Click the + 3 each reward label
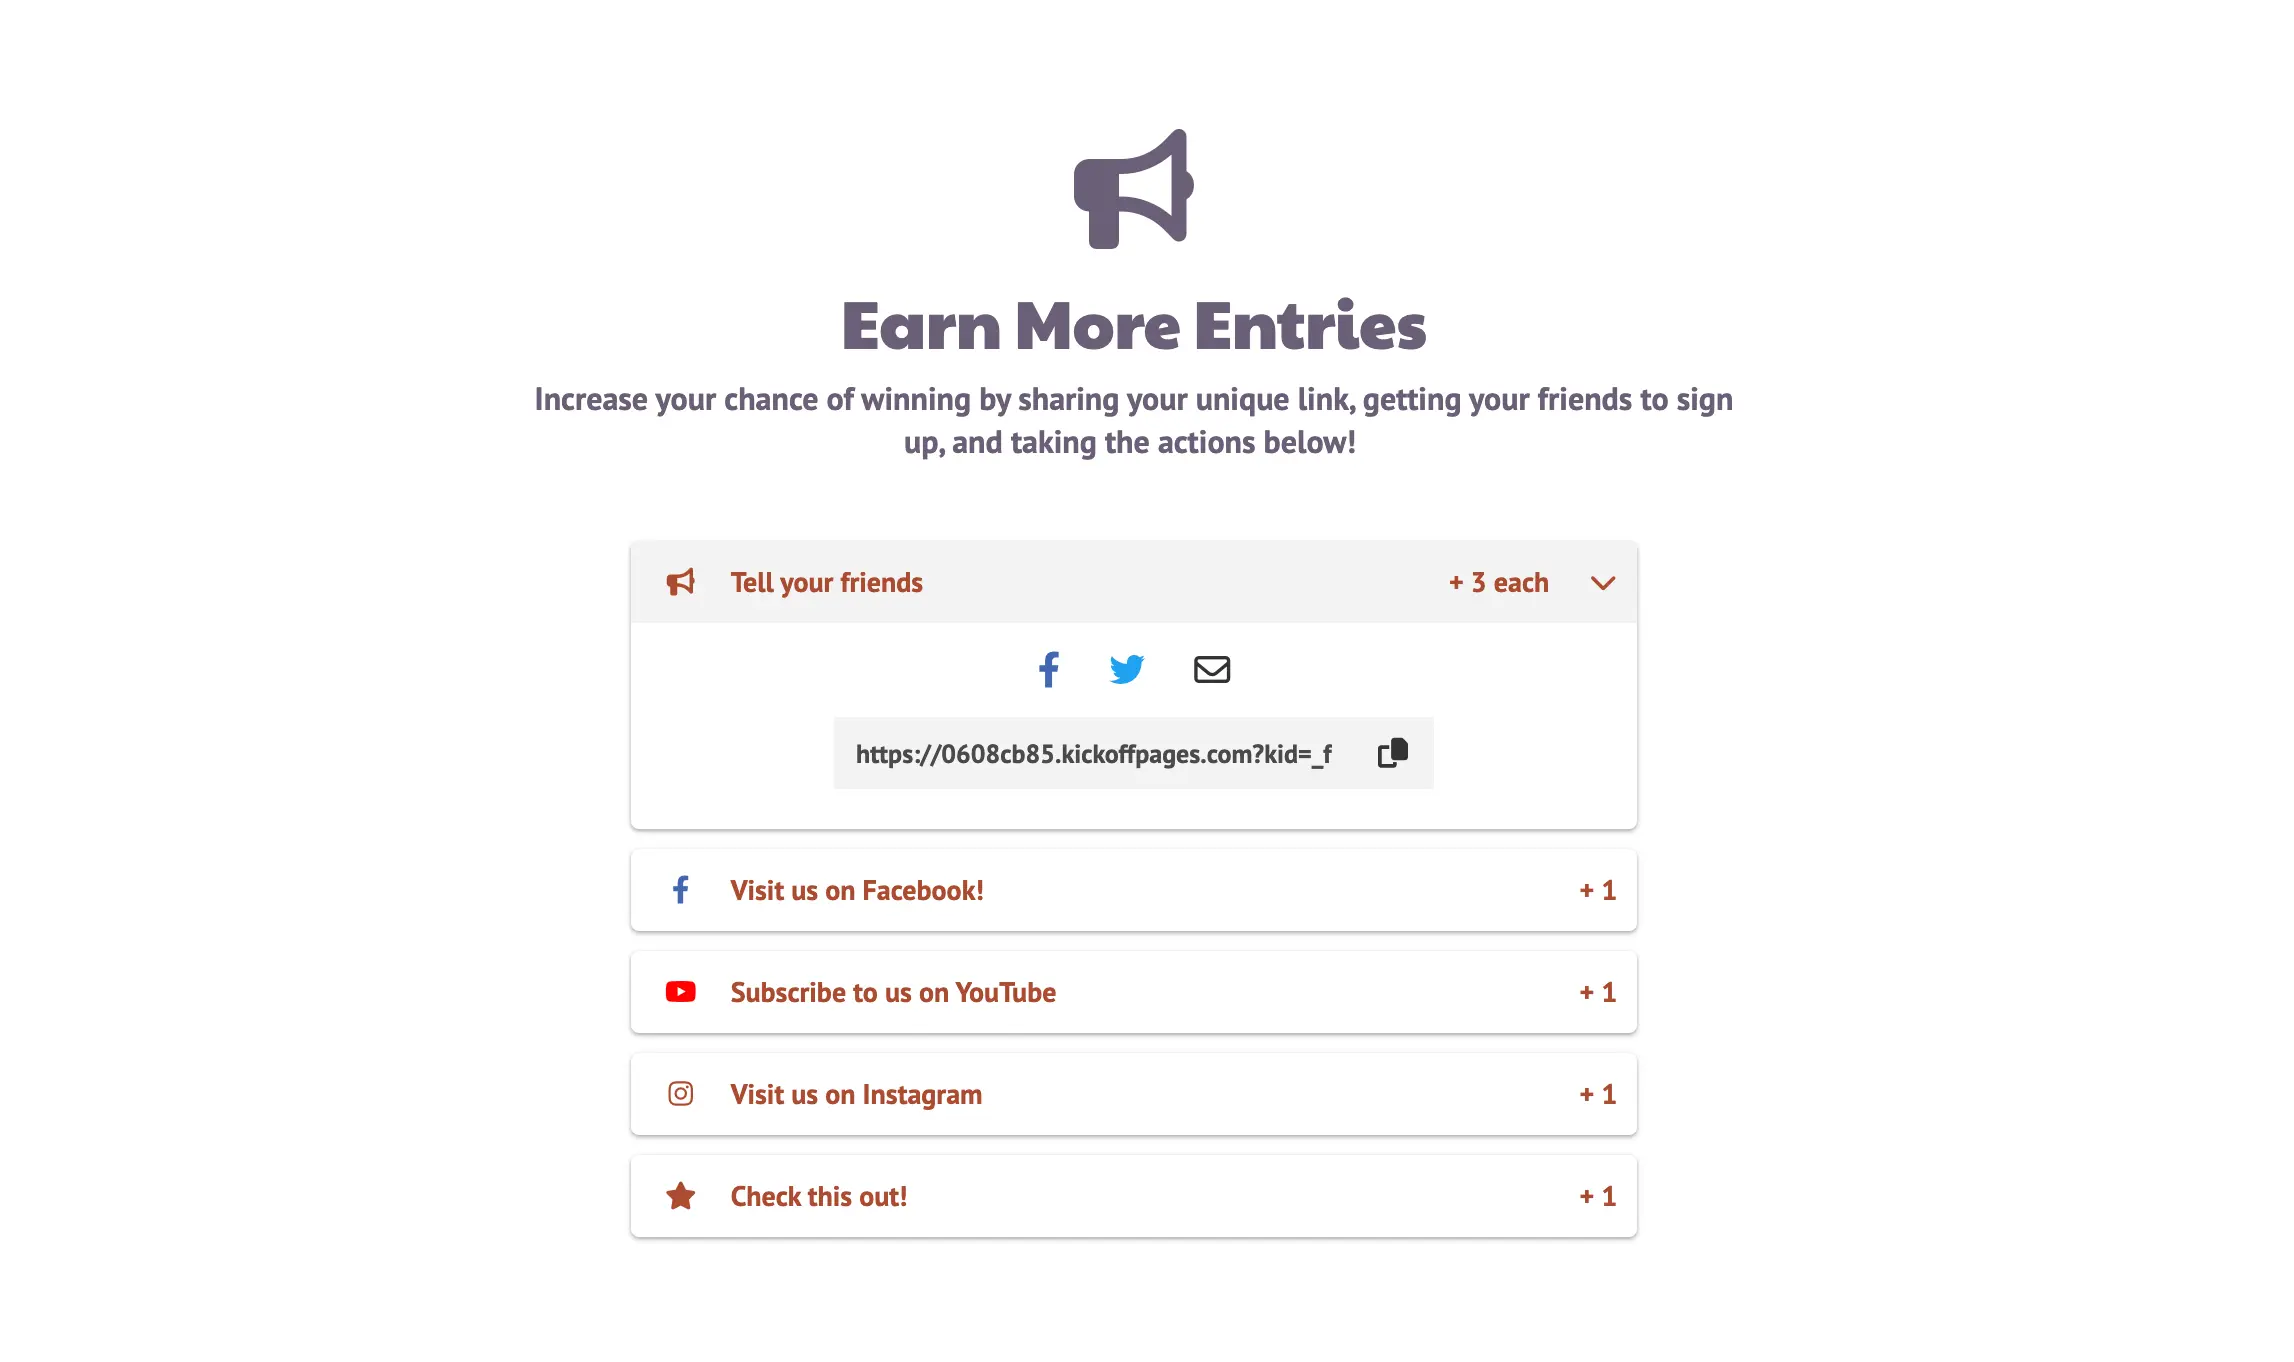This screenshot has width=2294, height=1362. 1498,583
